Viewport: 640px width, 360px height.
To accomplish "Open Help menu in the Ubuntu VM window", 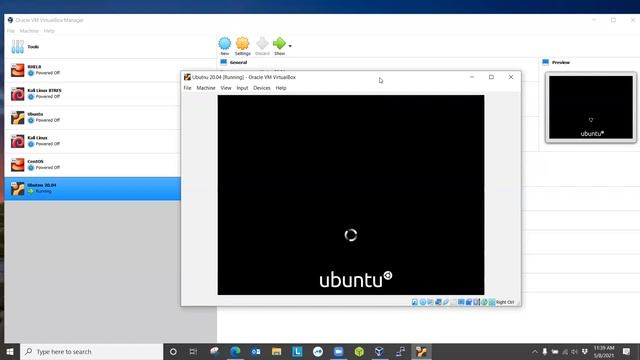I will (281, 88).
